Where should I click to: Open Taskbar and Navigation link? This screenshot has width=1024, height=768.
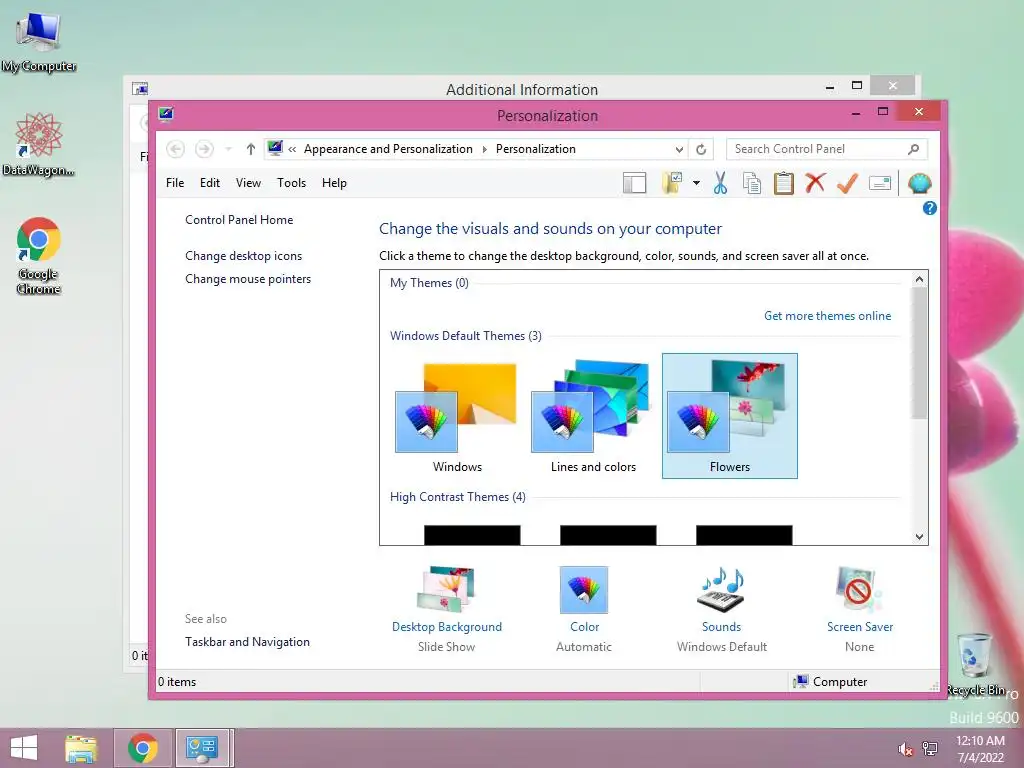tap(248, 642)
